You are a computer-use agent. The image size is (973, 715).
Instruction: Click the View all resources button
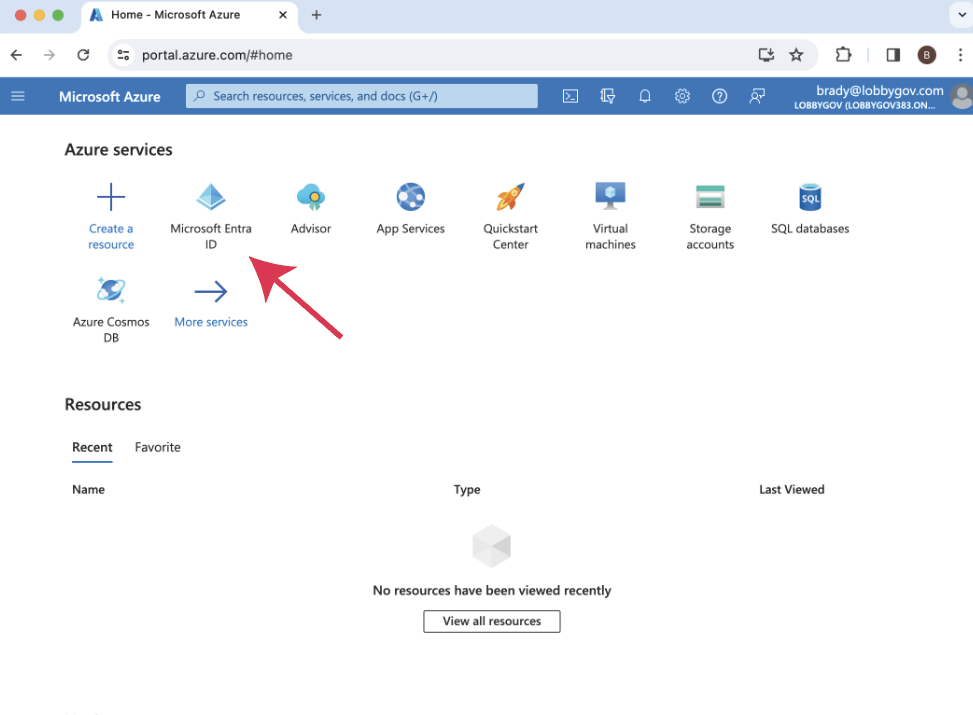coord(492,621)
